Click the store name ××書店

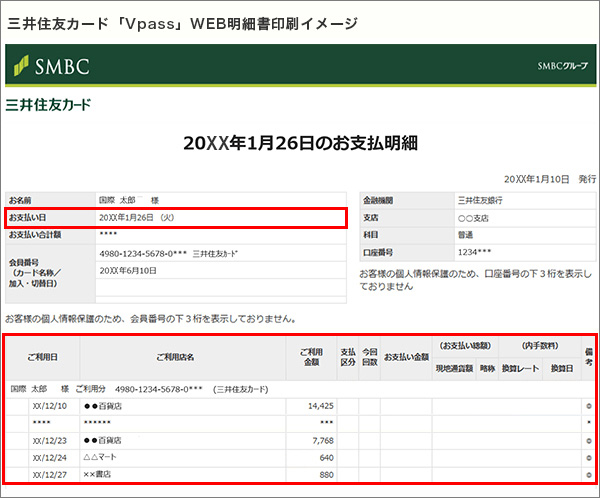97,474
